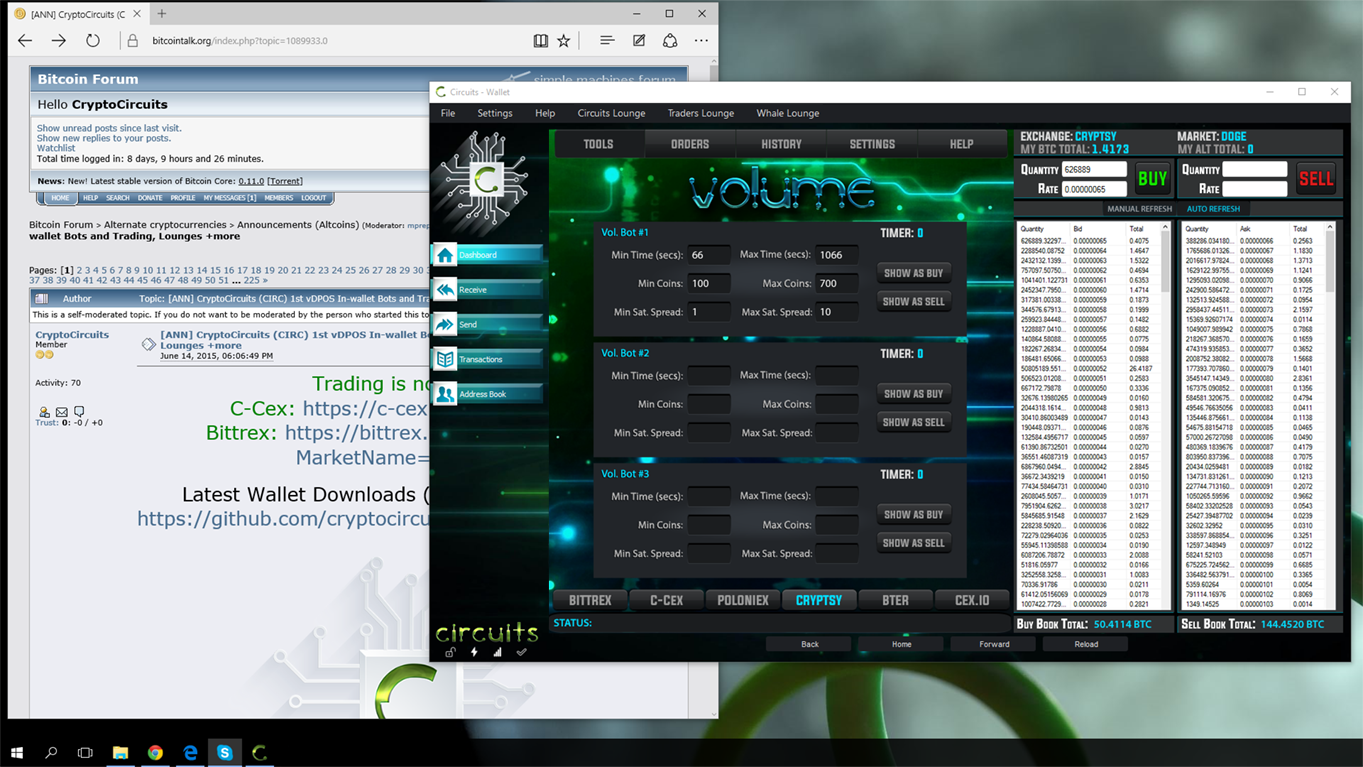The width and height of the screenshot is (1363, 767).
Task: Open Transactions in wallet sidebar
Action: coord(487,359)
